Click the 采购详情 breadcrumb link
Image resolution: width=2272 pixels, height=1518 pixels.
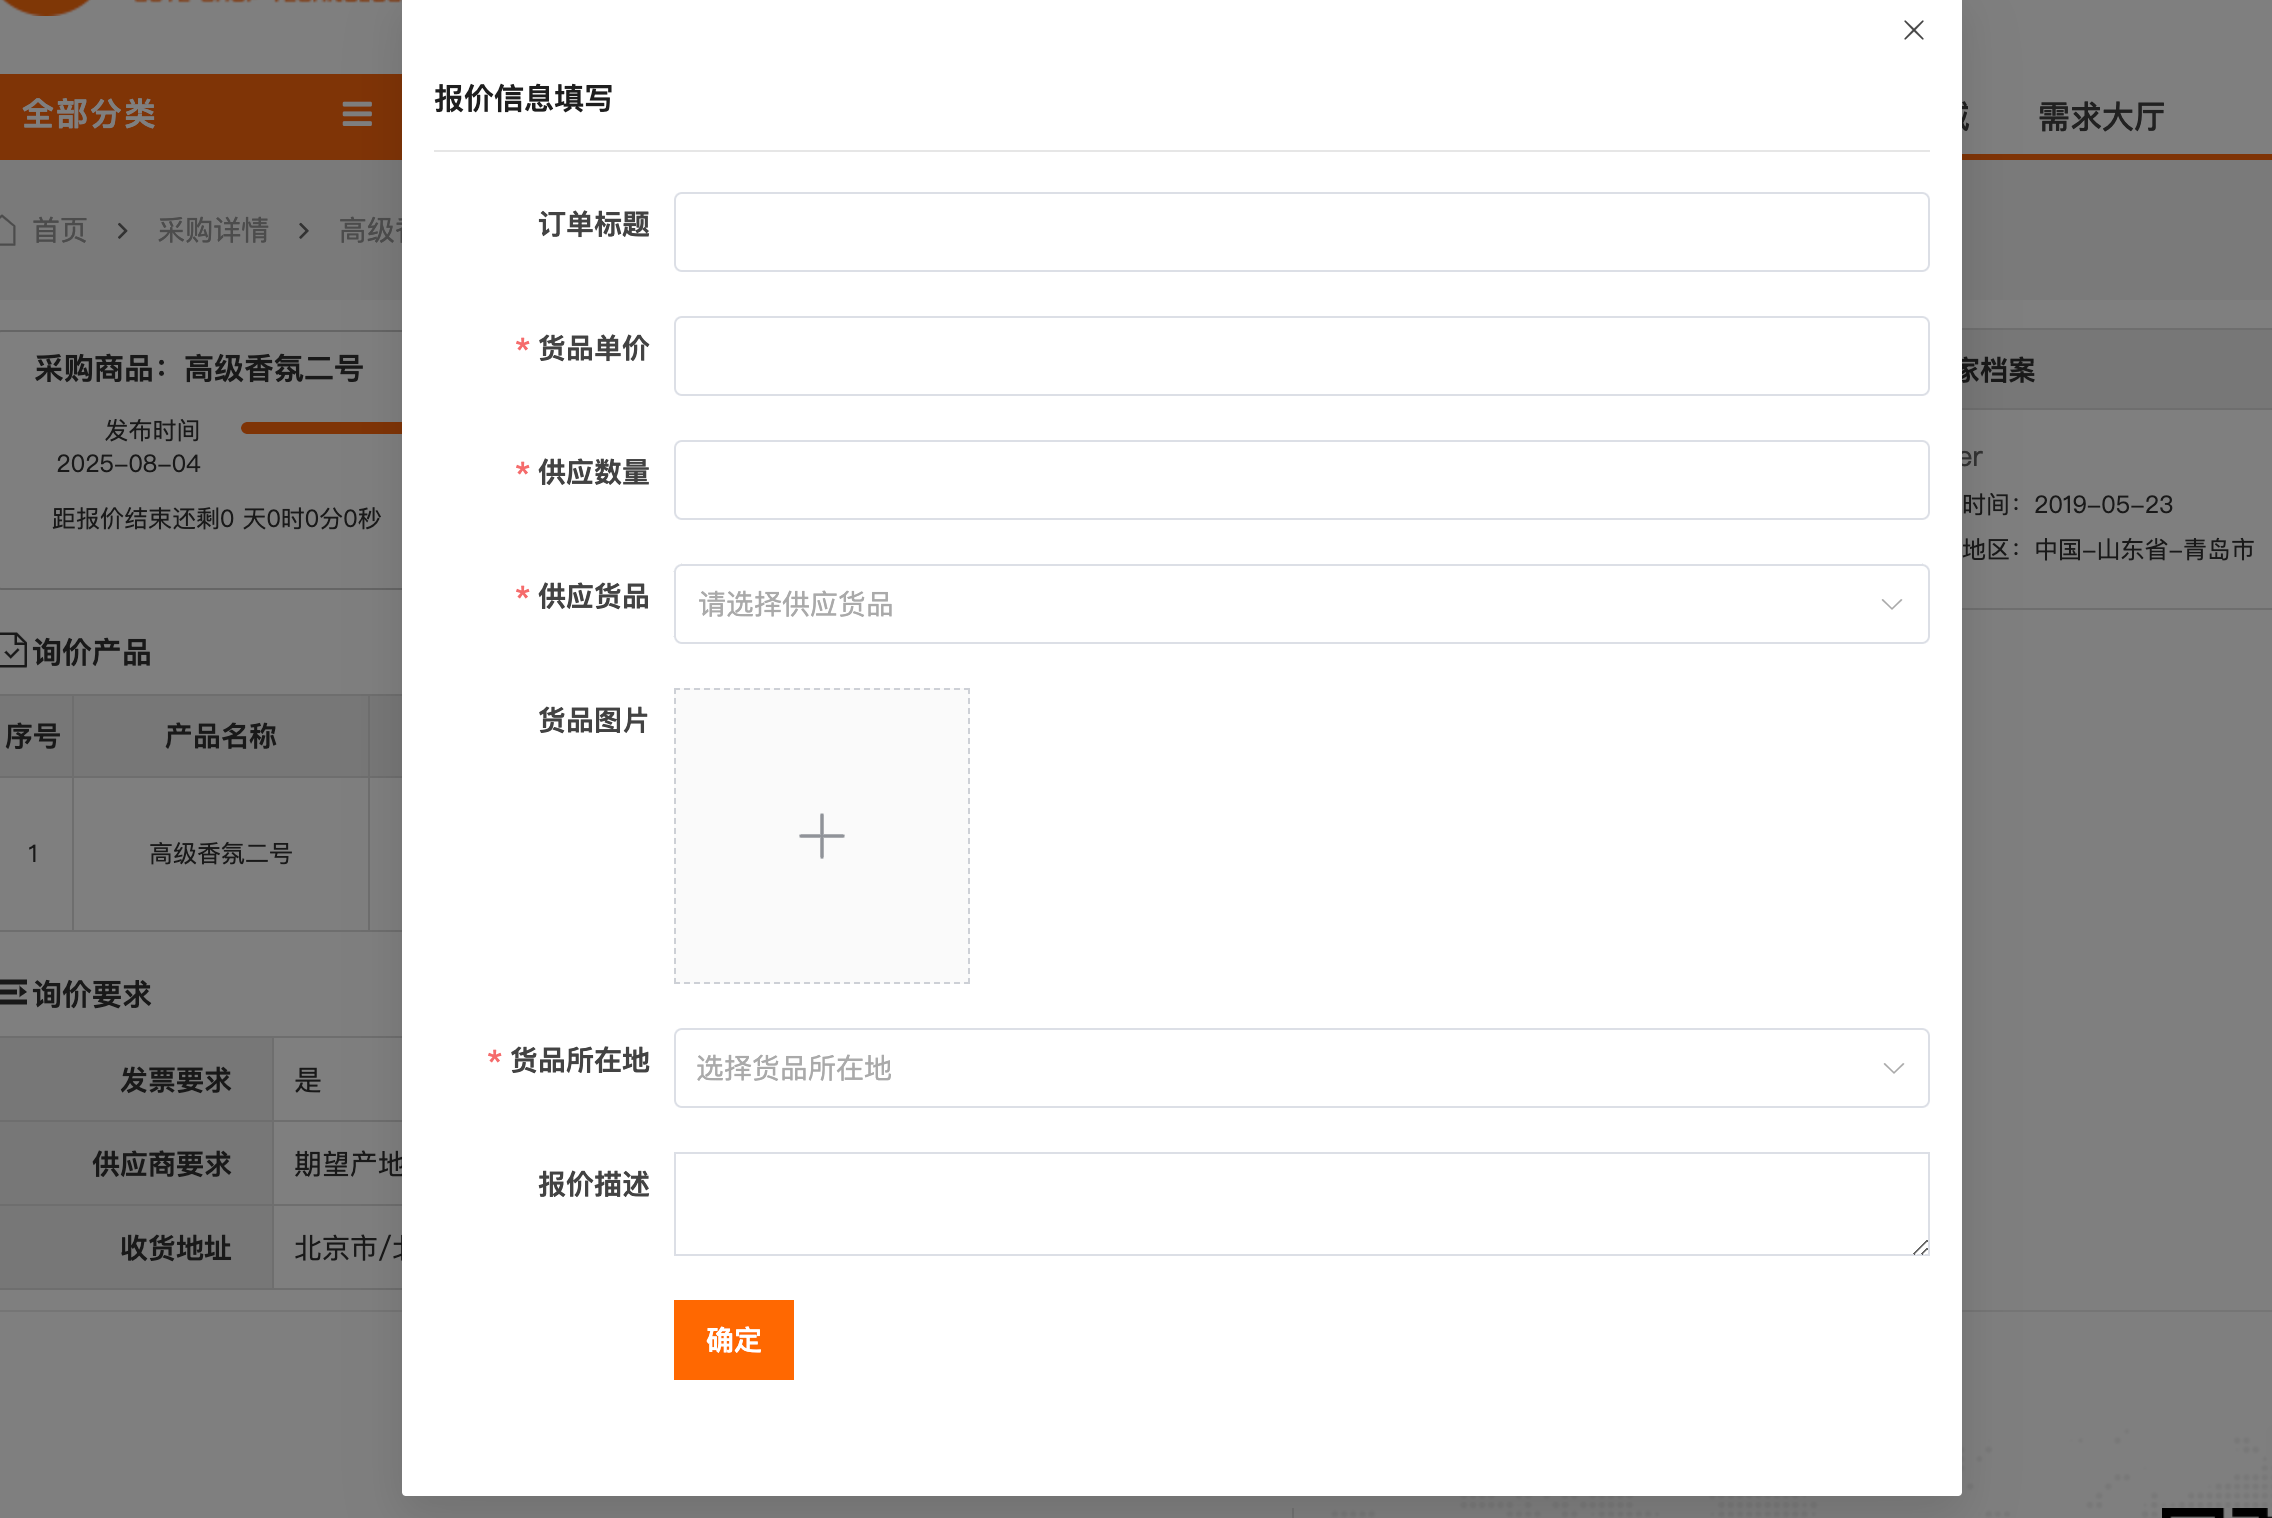(213, 230)
